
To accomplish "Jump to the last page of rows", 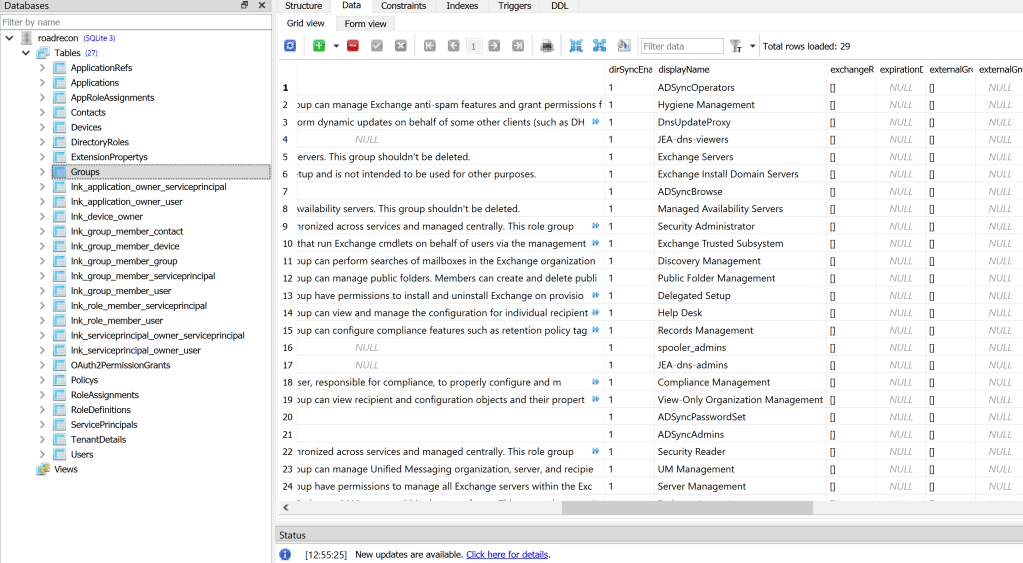I will click(x=518, y=46).
